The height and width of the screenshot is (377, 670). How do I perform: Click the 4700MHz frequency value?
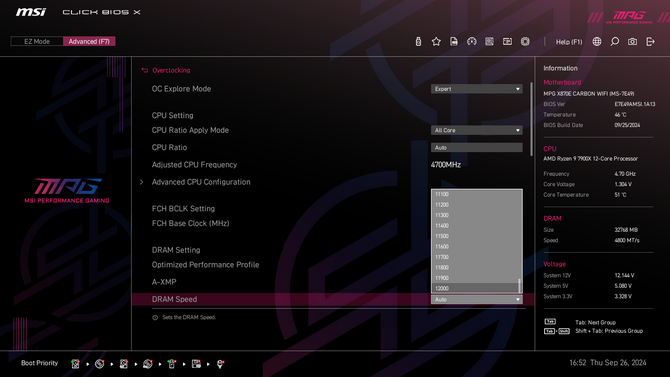tap(446, 165)
